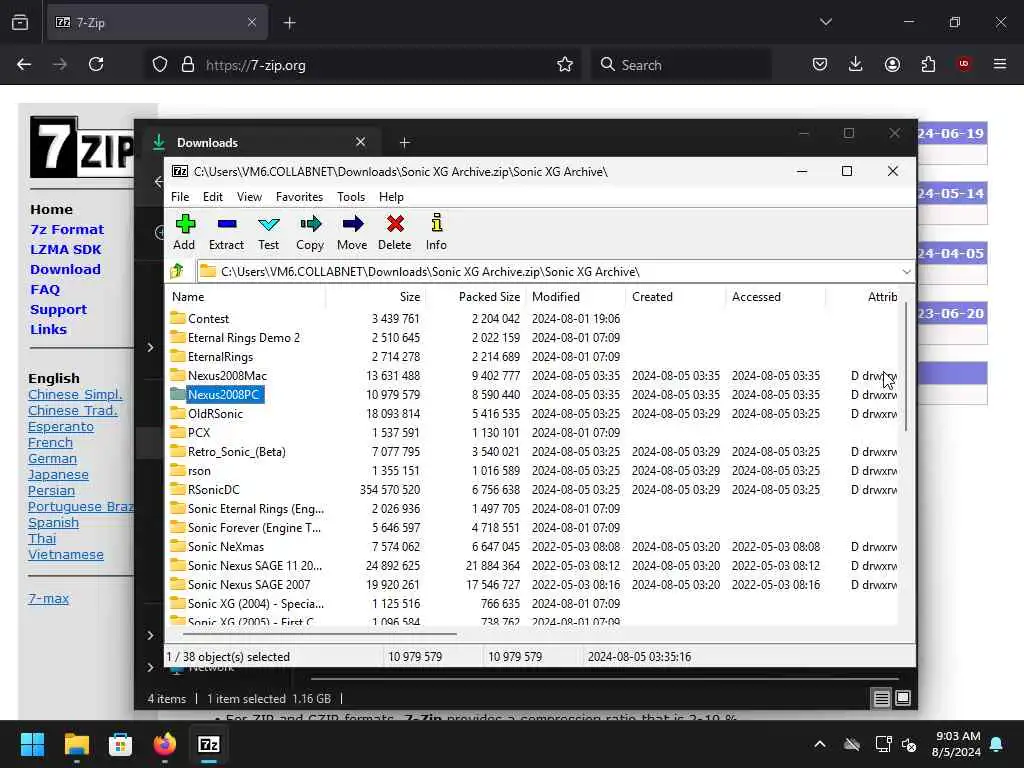This screenshot has height=768, width=1024.
Task: Click the uBlock Origin extension icon
Action: tap(964, 64)
